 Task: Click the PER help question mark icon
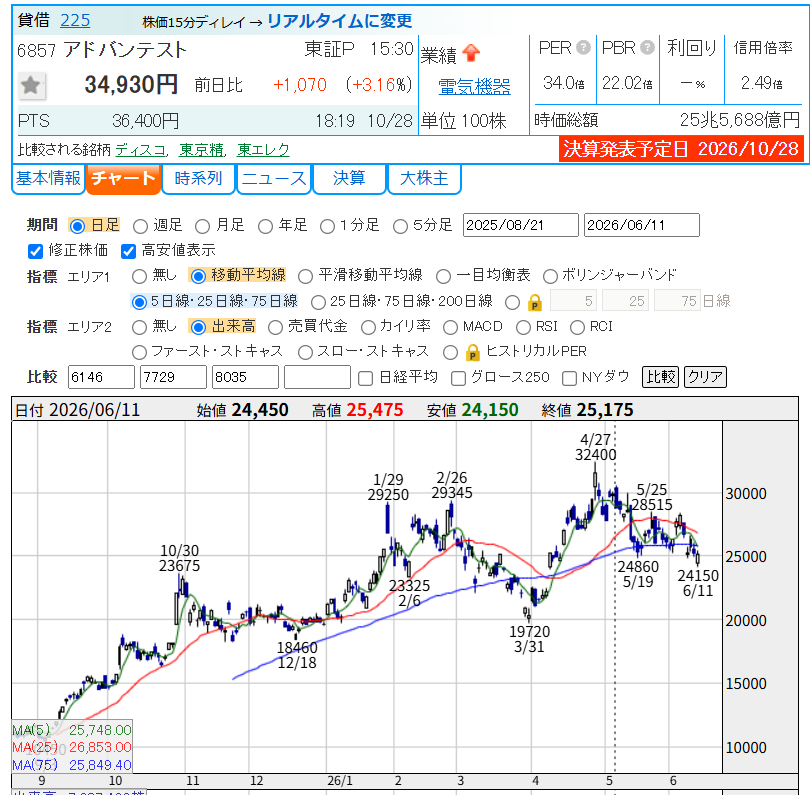pos(583,48)
